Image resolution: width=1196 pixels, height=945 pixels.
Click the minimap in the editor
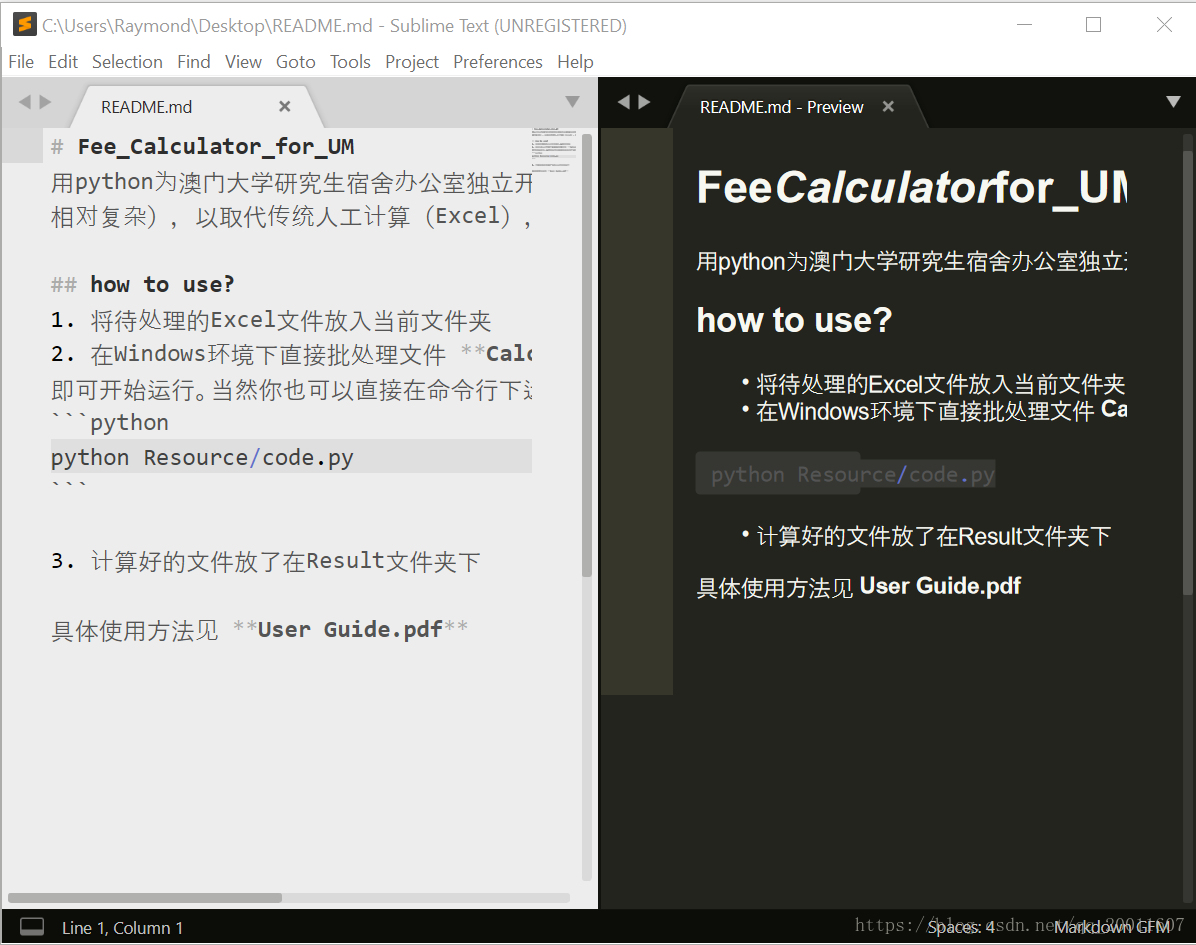tap(555, 149)
